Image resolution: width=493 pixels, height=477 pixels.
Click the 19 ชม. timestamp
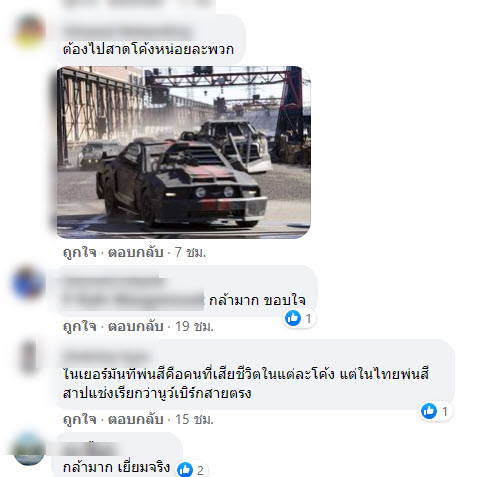coord(194,326)
